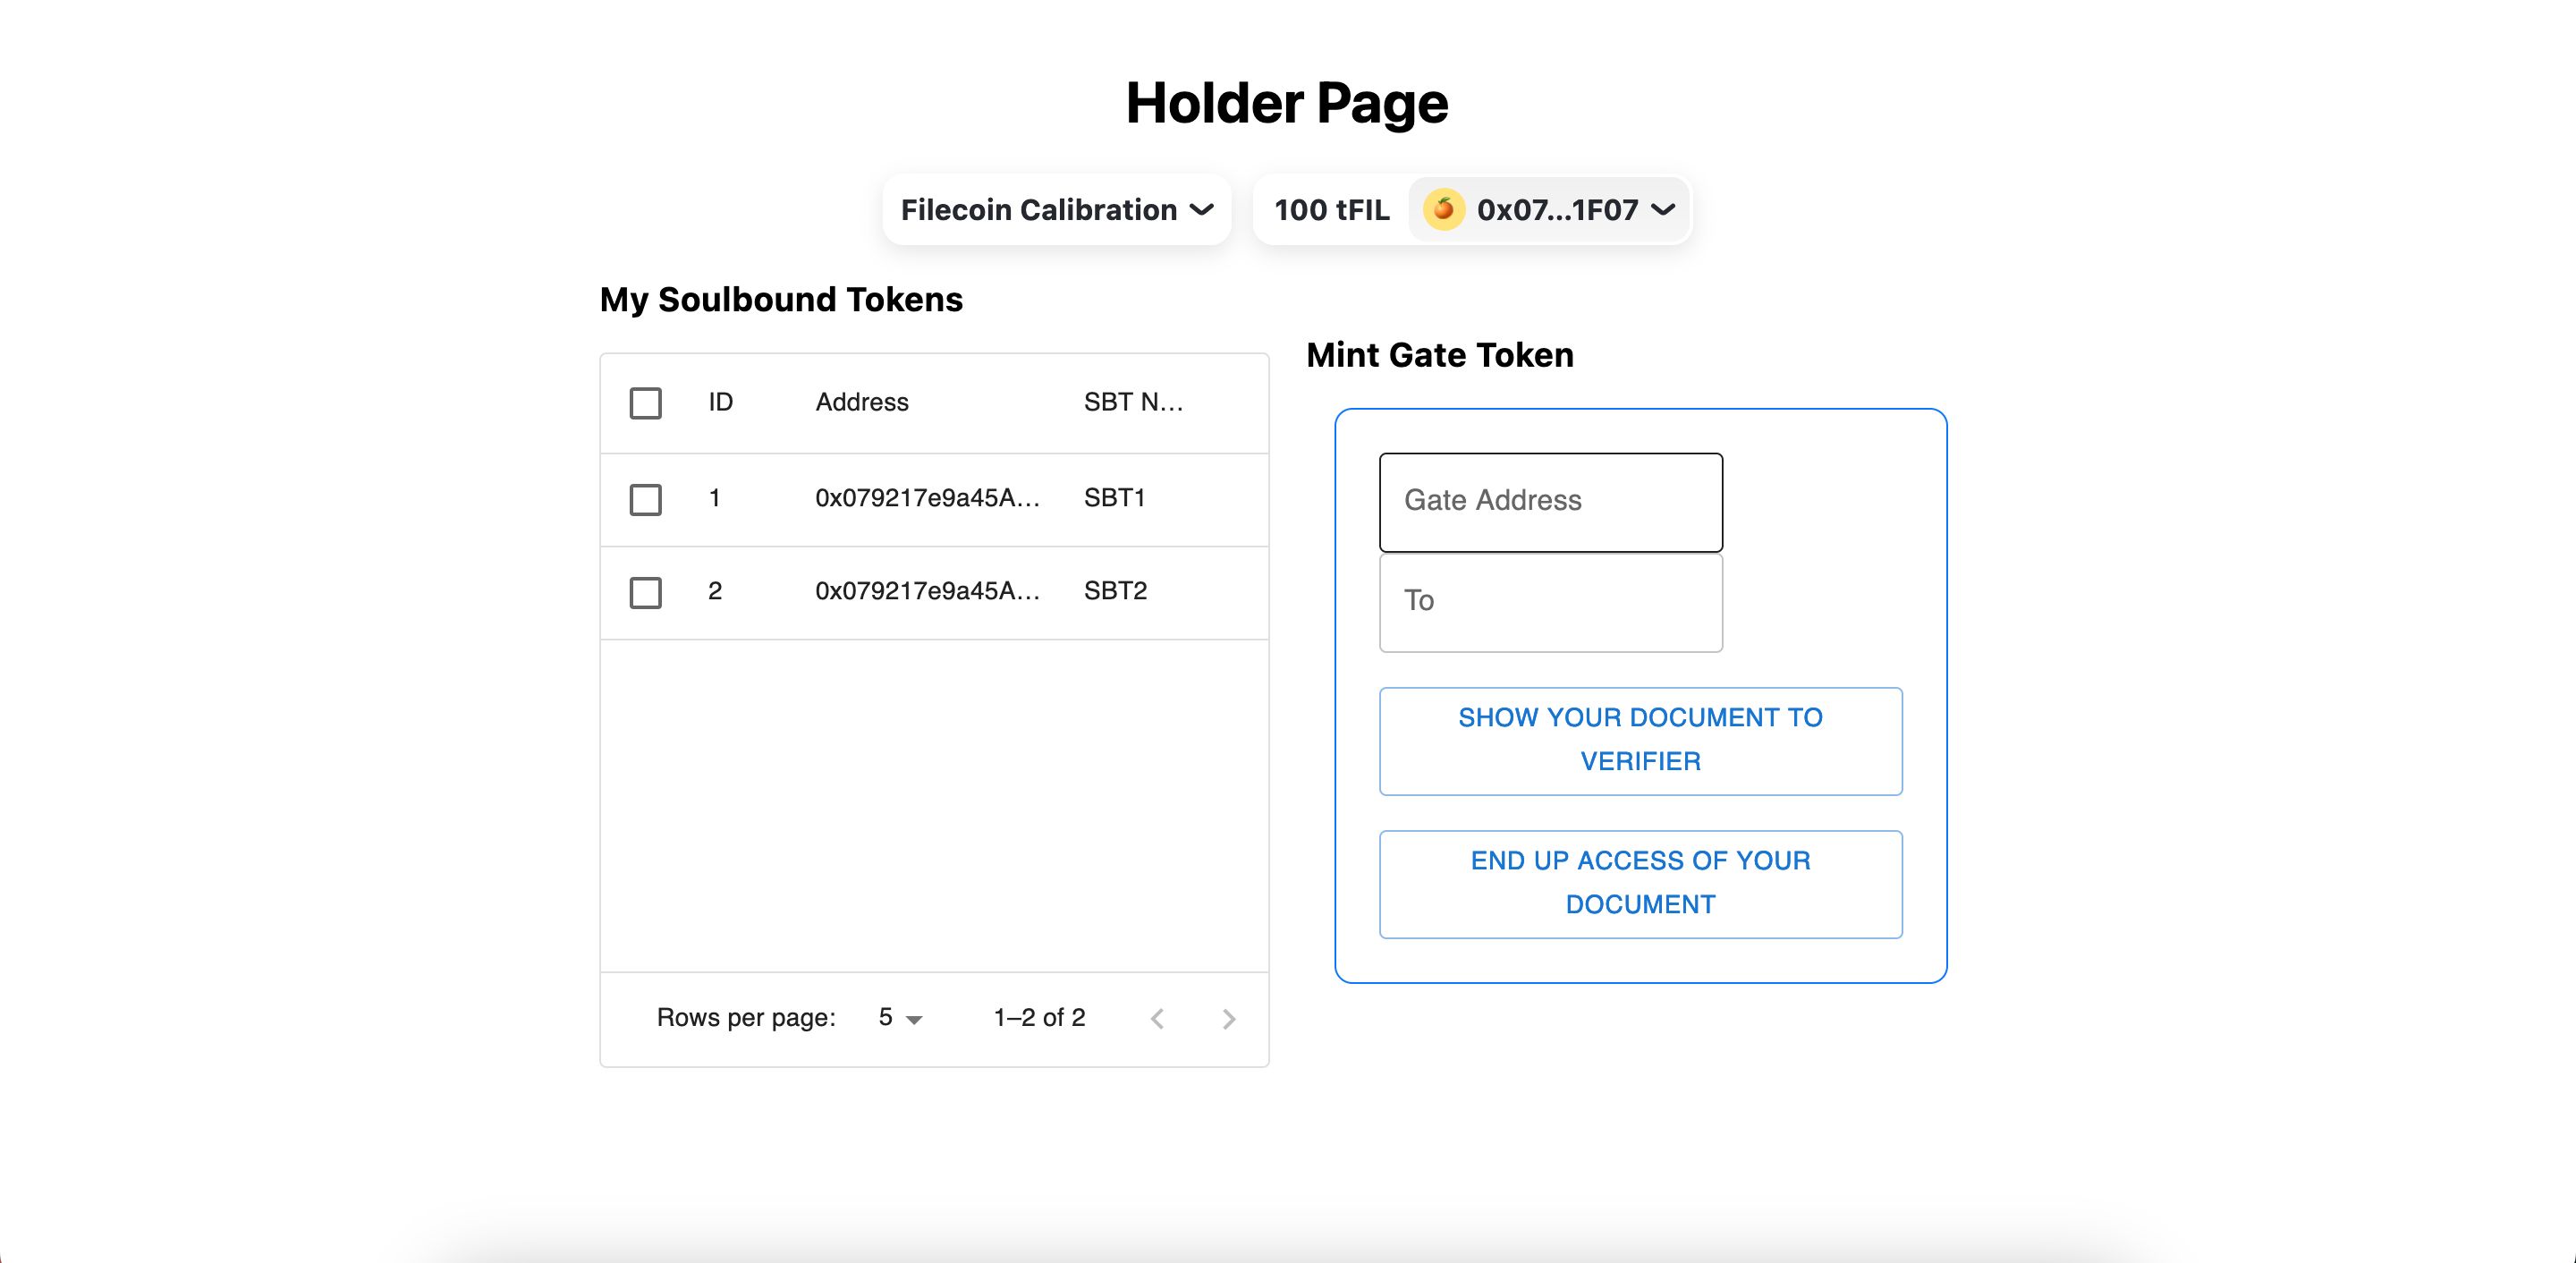Click SHOW YOUR DOCUMENT TO VERIFIER button

[x=1640, y=739]
